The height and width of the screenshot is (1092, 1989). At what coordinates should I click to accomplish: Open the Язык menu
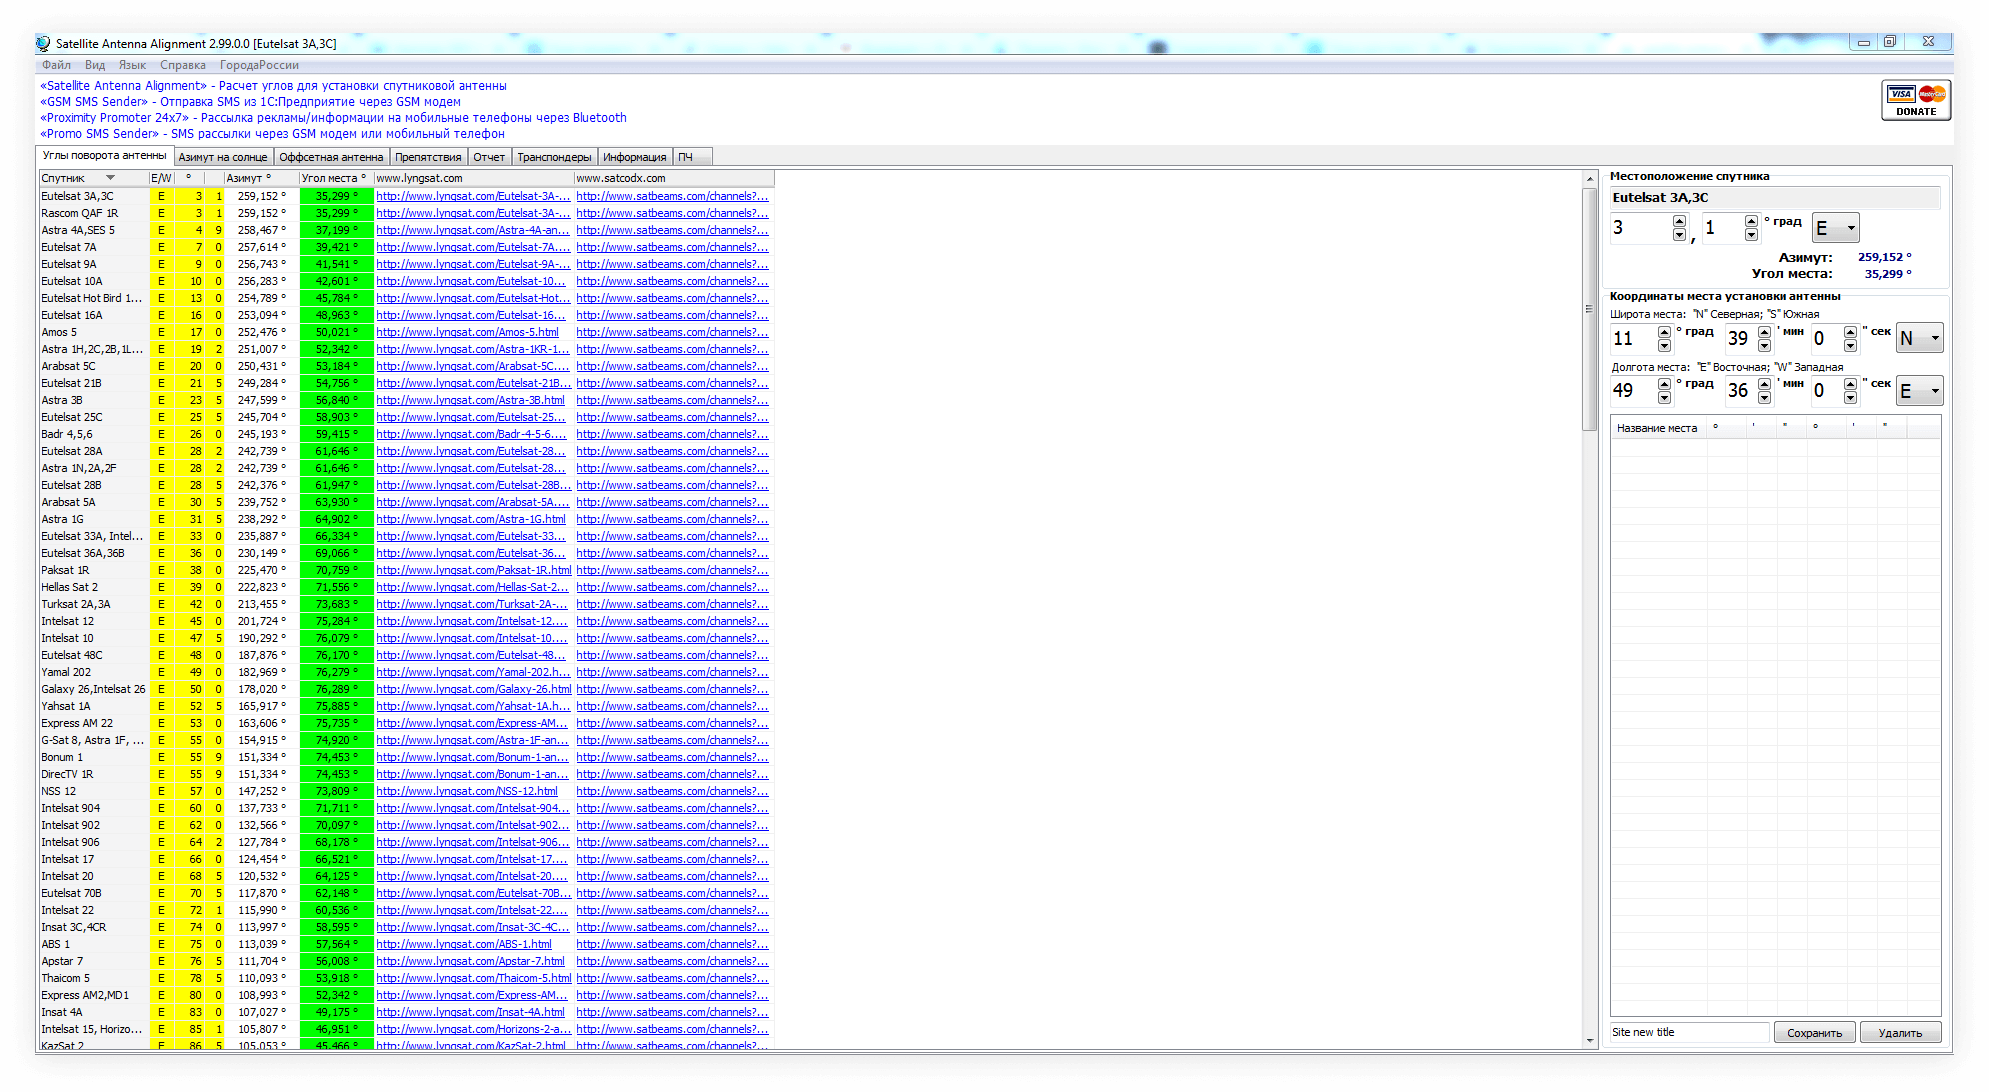click(x=132, y=65)
